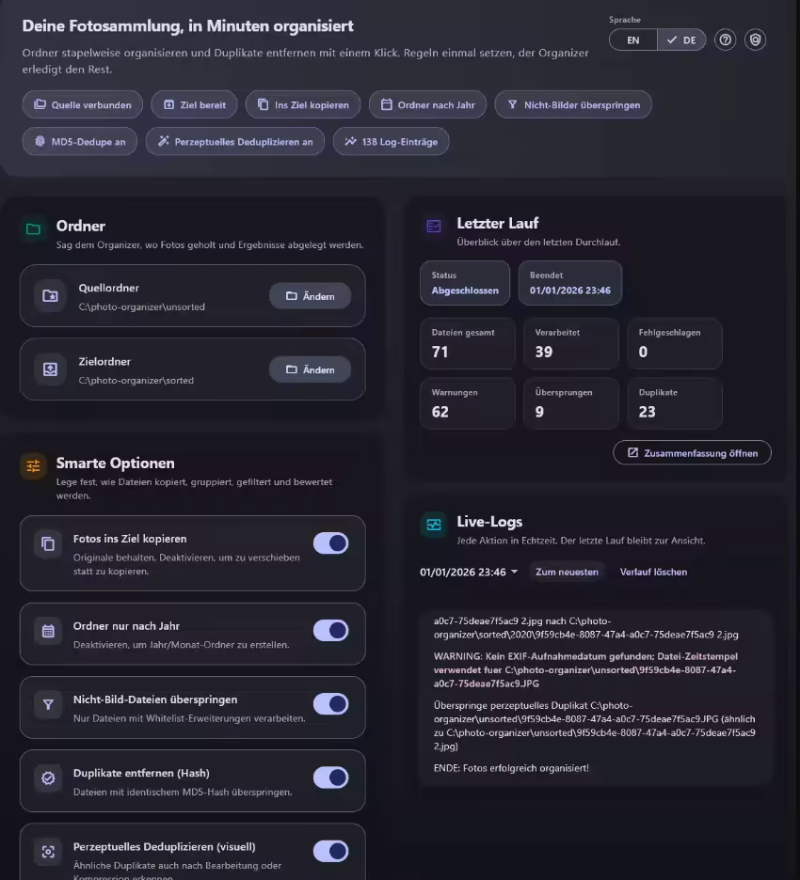Disable Ordner nur nach Jahr switch

pyautogui.click(x=331, y=630)
